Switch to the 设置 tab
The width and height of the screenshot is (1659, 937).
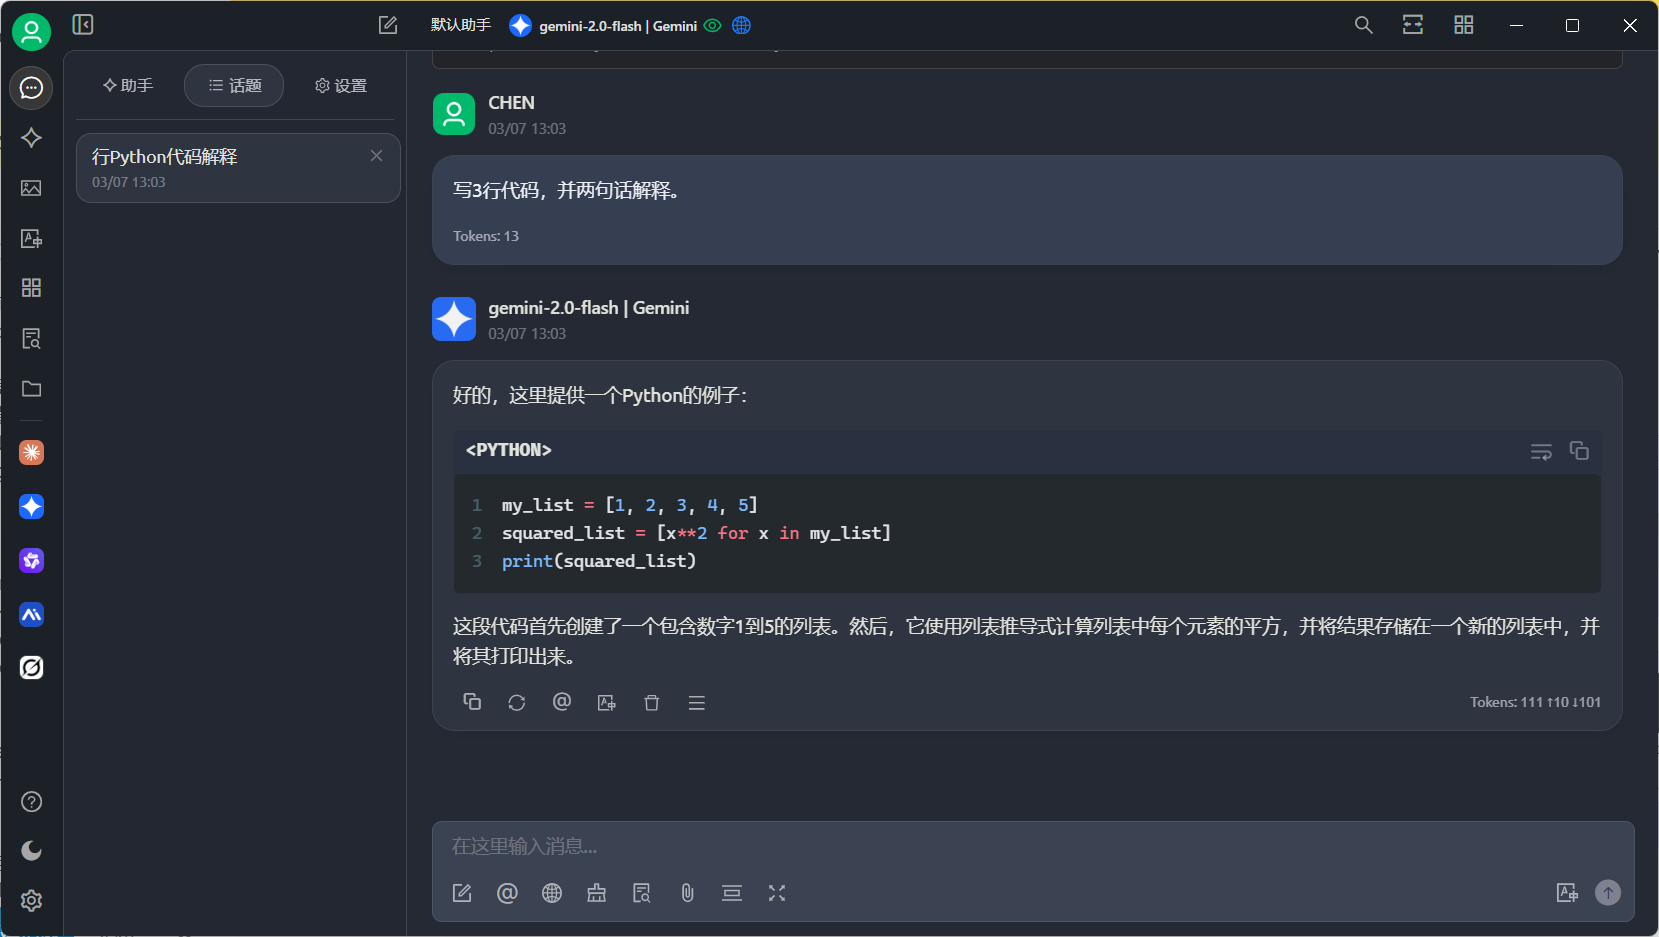(341, 86)
